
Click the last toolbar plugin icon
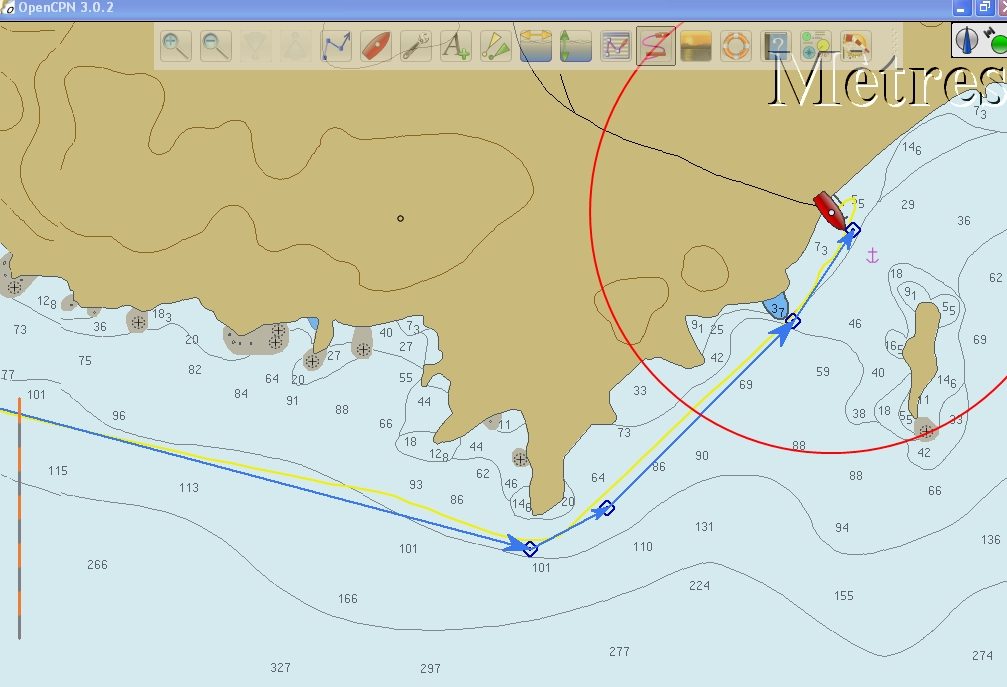click(856, 46)
